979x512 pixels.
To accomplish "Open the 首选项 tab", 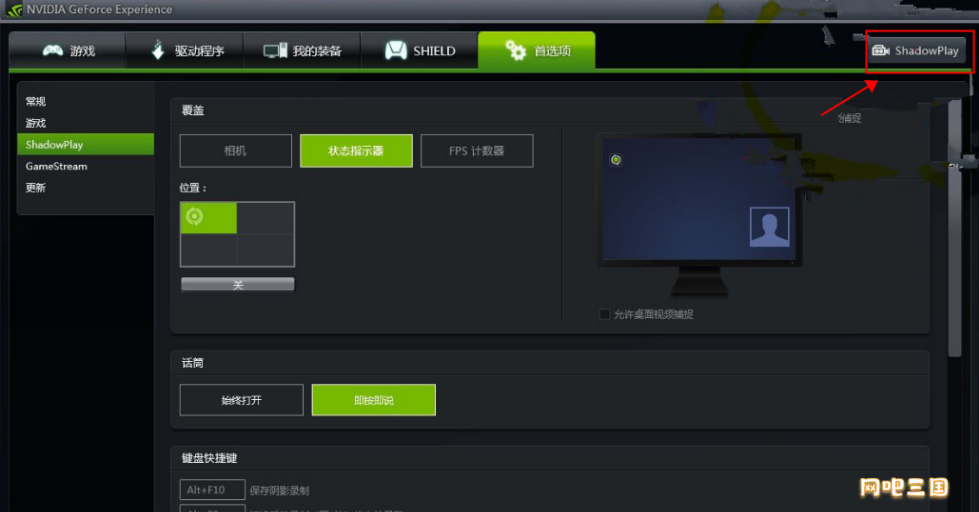I will pos(536,51).
